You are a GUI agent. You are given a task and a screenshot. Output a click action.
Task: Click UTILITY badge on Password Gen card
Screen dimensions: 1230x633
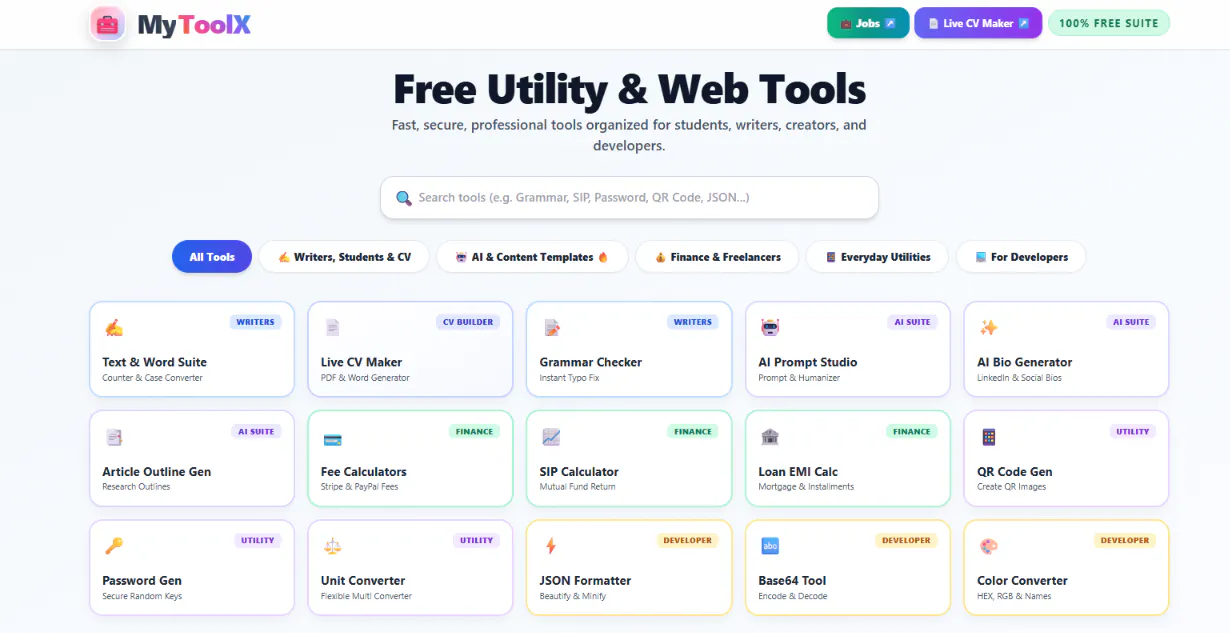[x=257, y=540]
